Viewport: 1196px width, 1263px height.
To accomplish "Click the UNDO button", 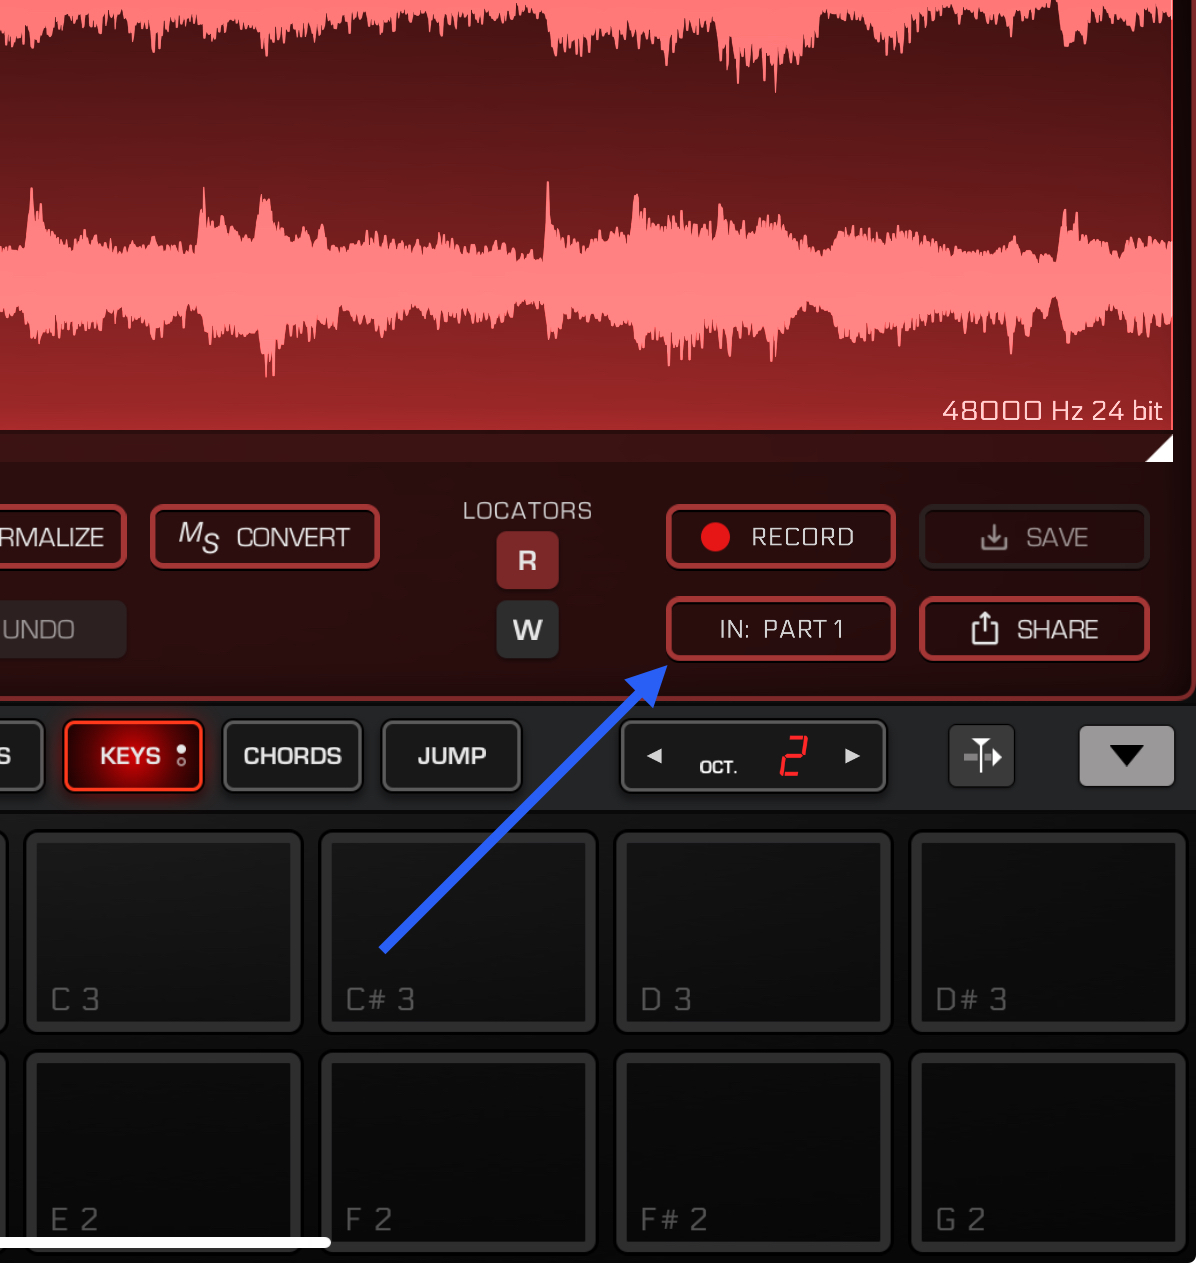I will [62, 629].
